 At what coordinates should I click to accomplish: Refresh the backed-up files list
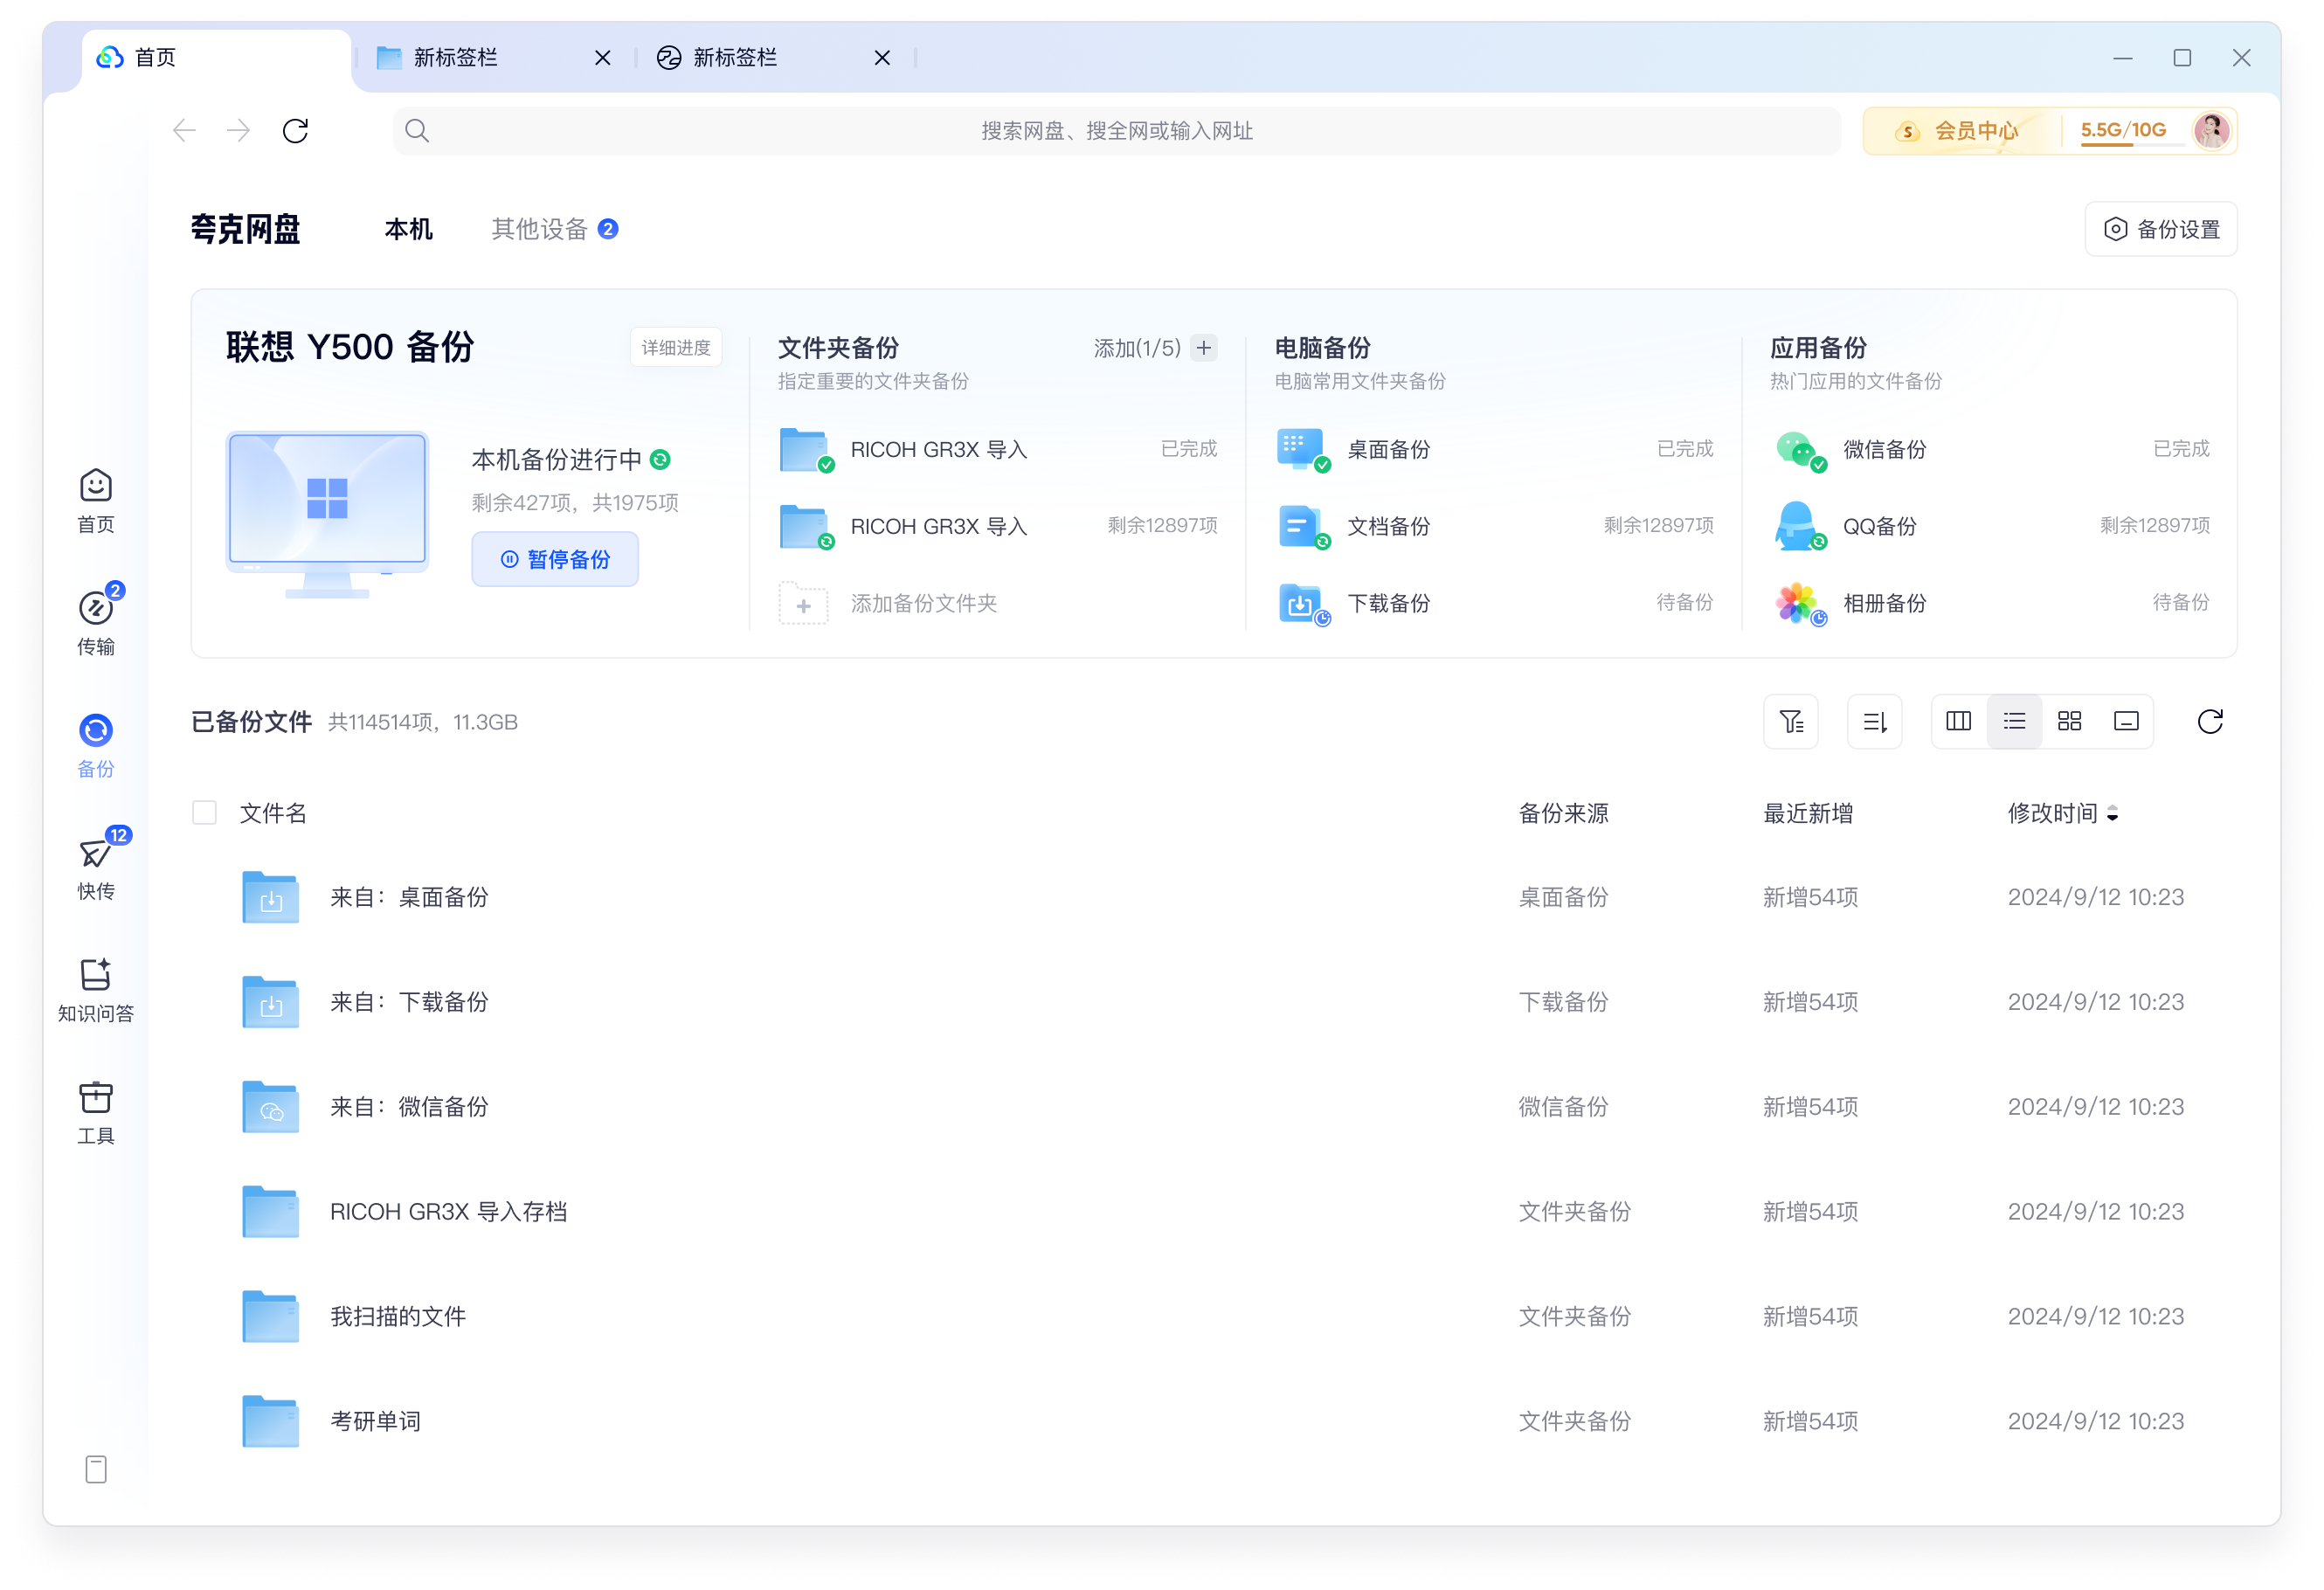(2210, 721)
